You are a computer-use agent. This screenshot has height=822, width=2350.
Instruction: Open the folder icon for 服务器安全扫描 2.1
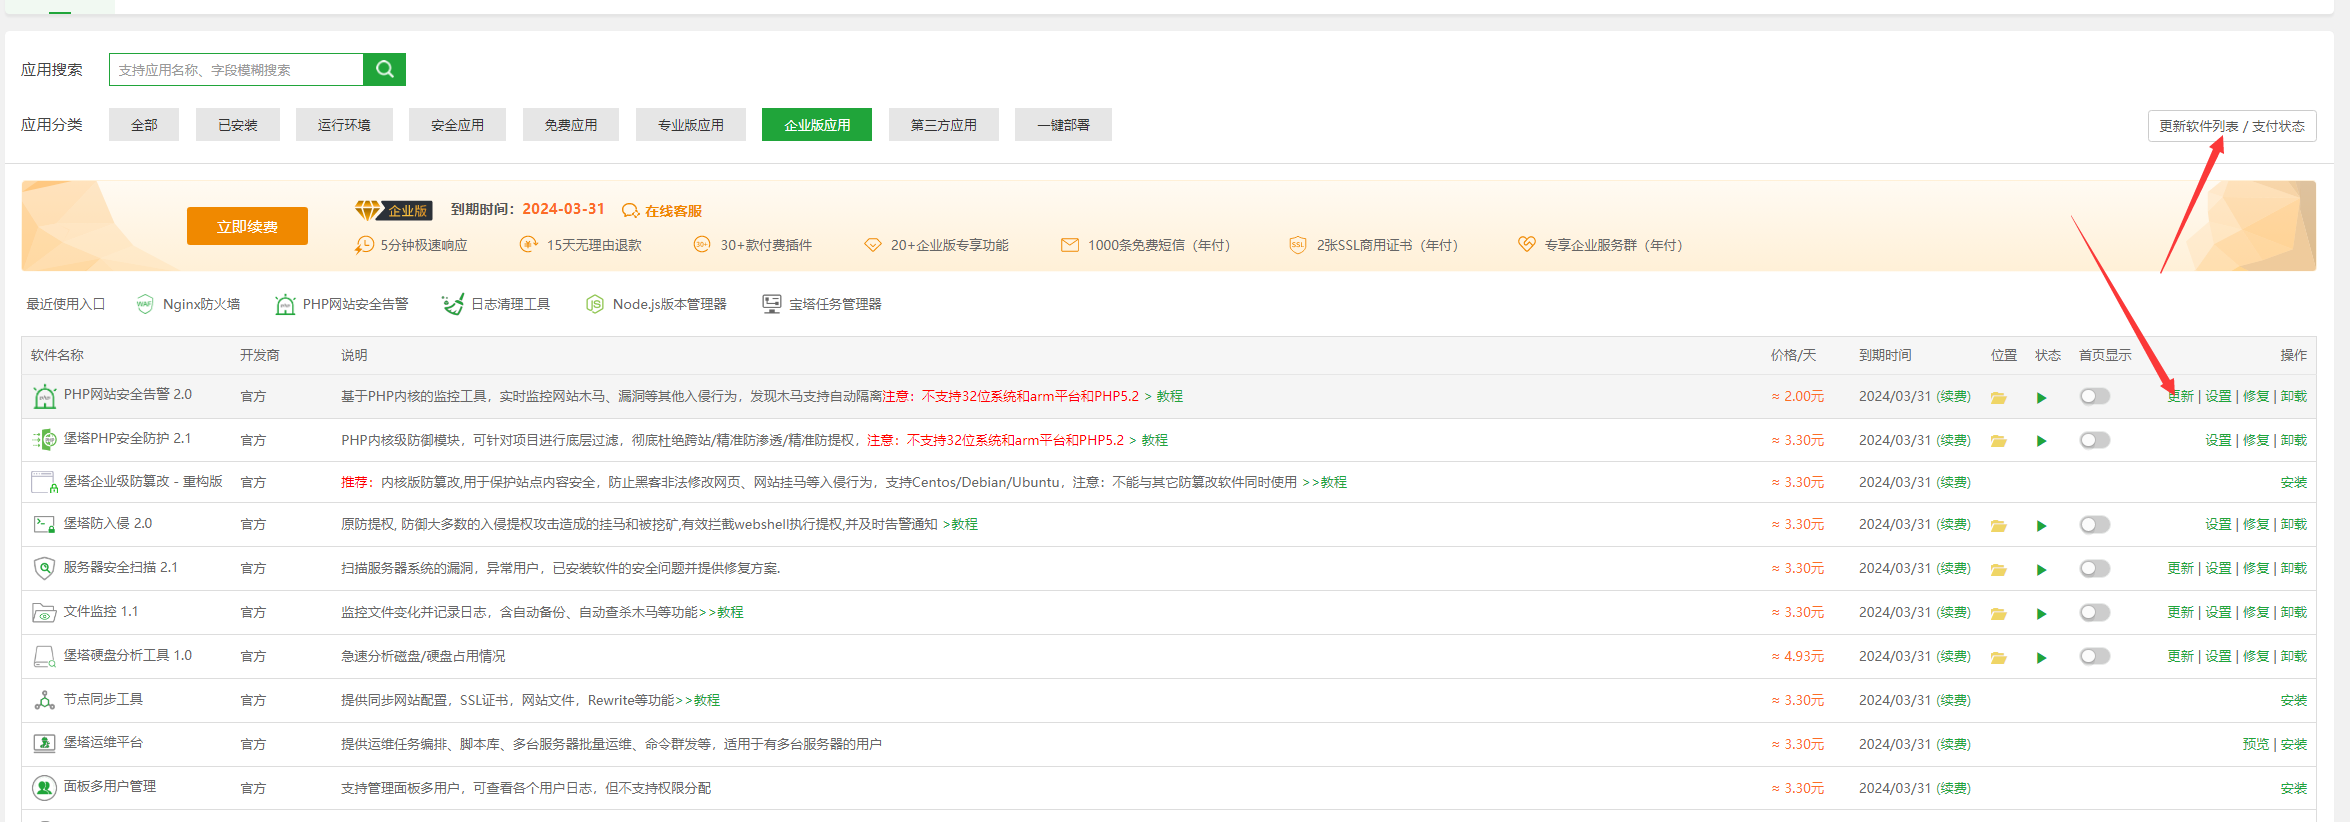pyautogui.click(x=1998, y=569)
